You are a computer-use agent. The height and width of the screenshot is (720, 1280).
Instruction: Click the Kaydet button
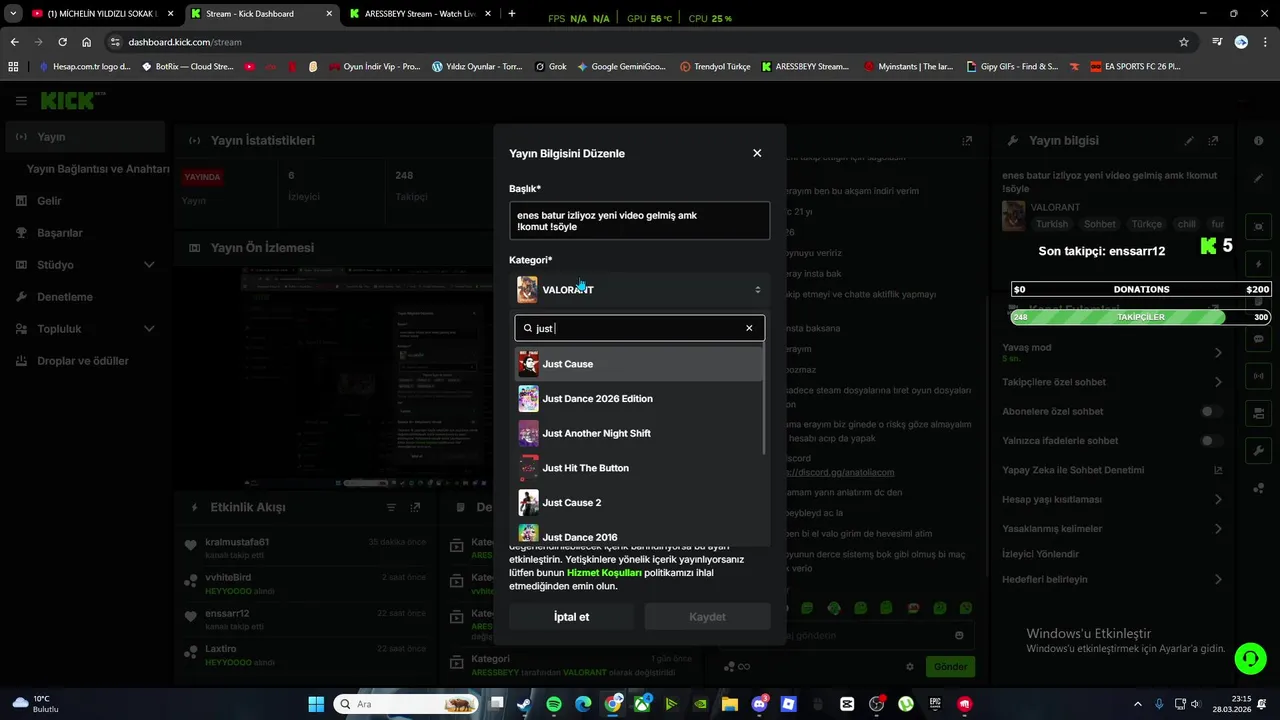click(x=707, y=617)
